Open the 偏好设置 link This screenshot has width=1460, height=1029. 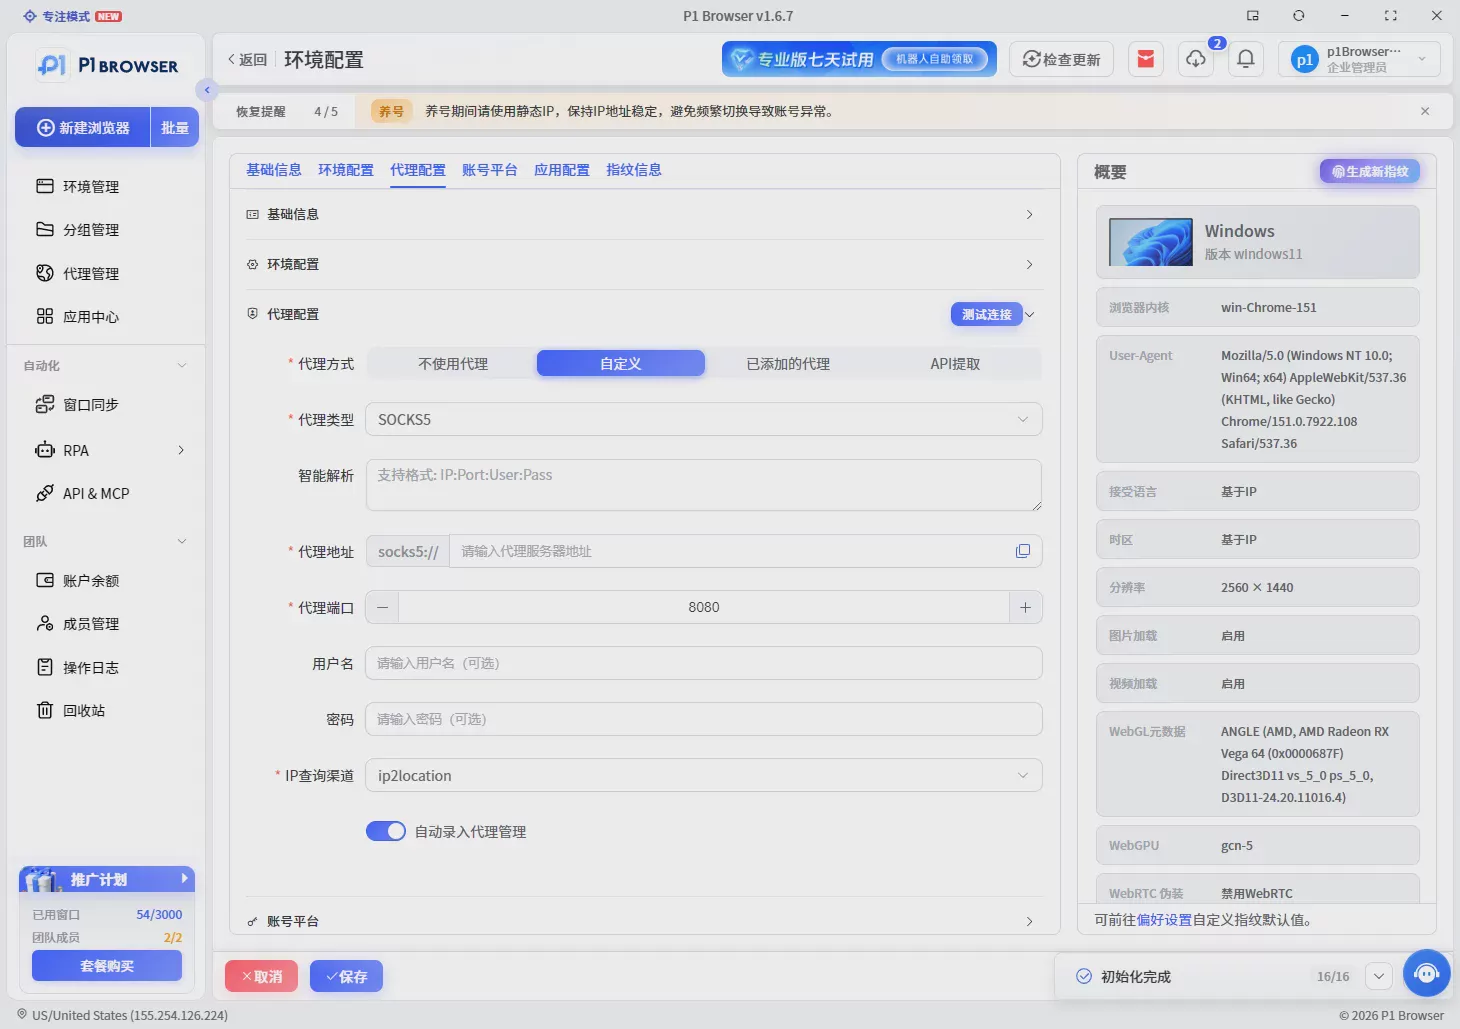1164,919
